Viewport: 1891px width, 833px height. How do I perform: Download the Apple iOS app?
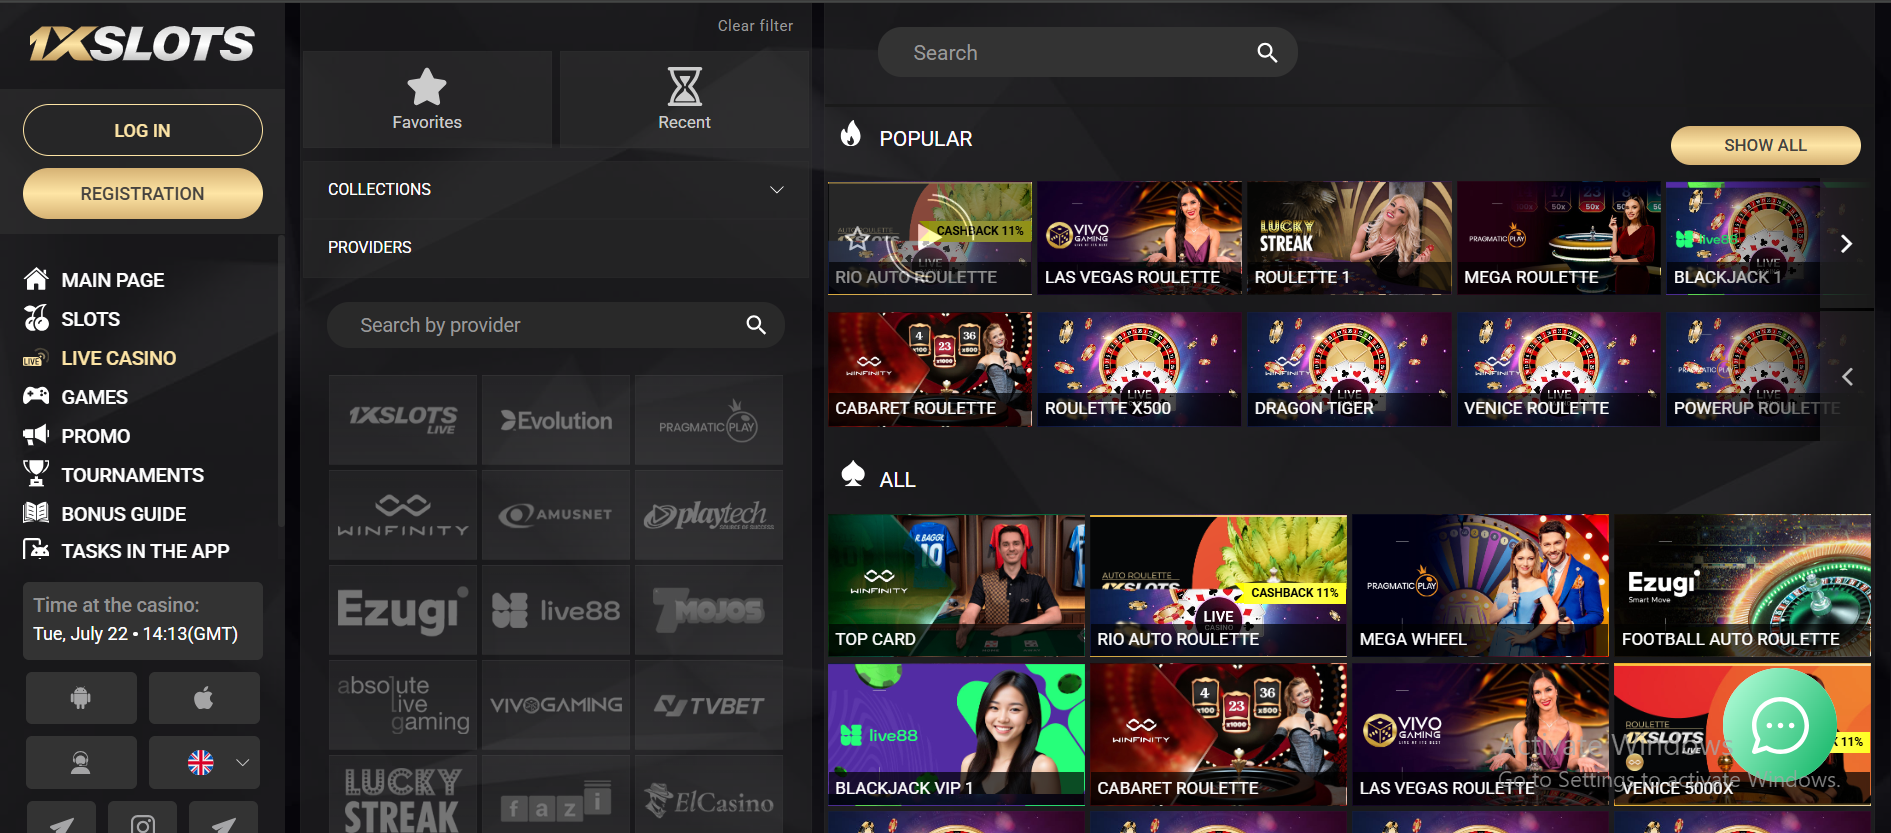pos(204,698)
